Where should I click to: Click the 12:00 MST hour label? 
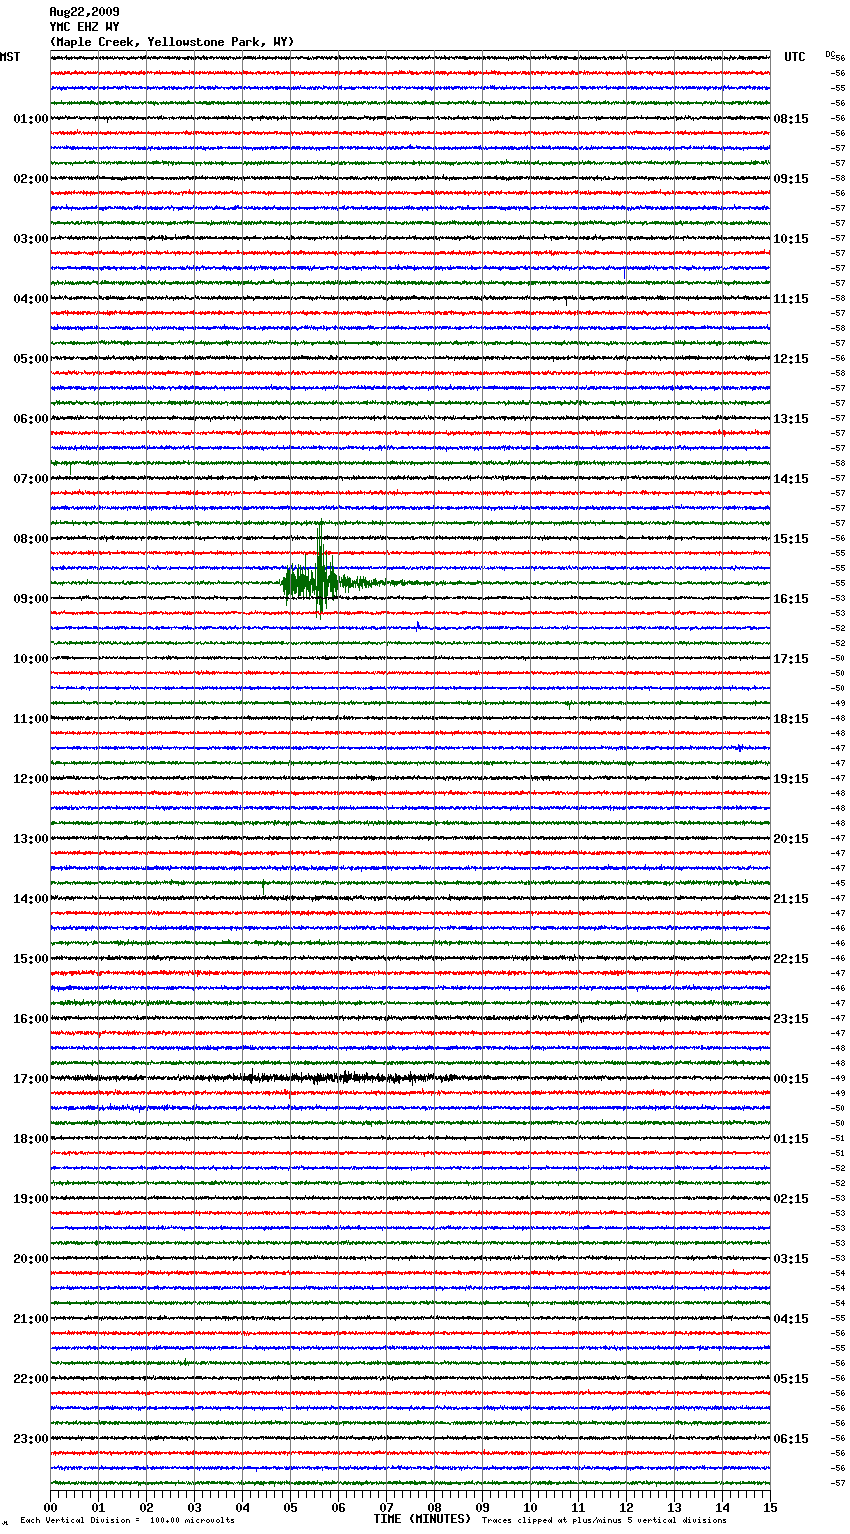(31, 779)
